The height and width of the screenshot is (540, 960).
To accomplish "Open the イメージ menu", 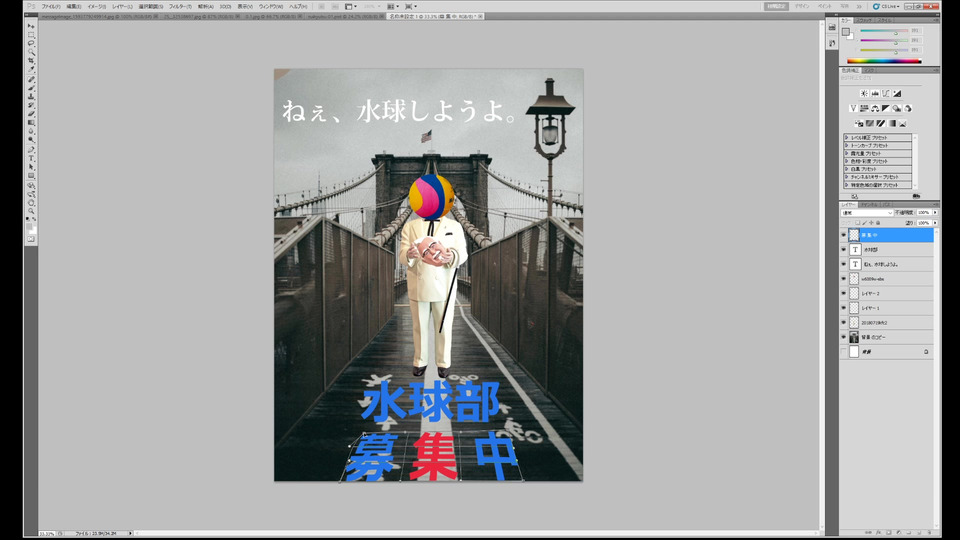I will coord(97,7).
